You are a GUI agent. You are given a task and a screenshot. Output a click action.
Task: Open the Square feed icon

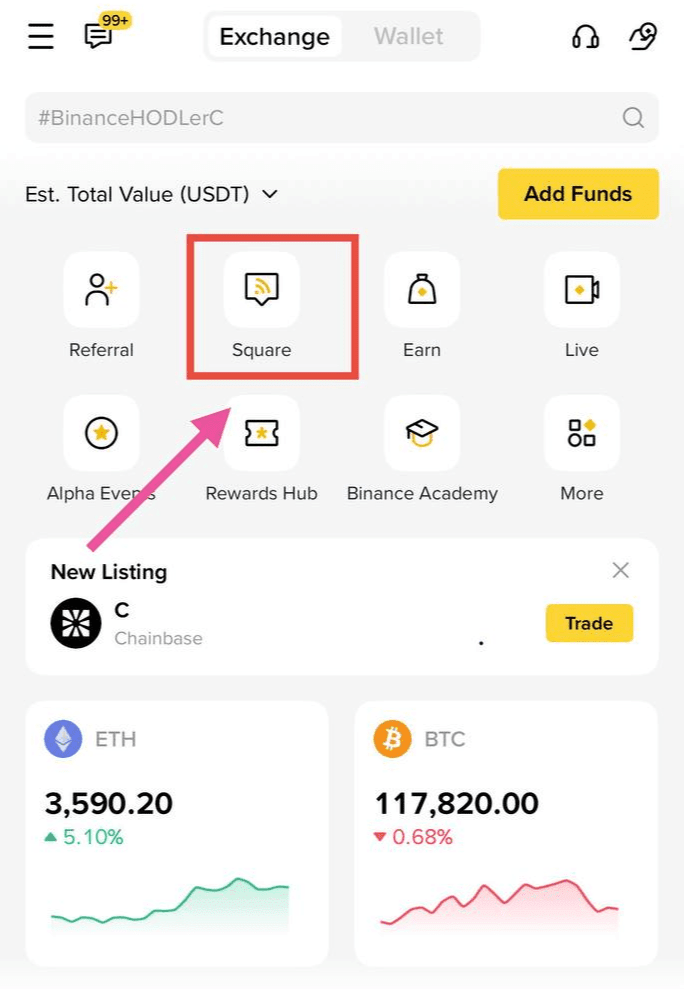[x=262, y=290]
